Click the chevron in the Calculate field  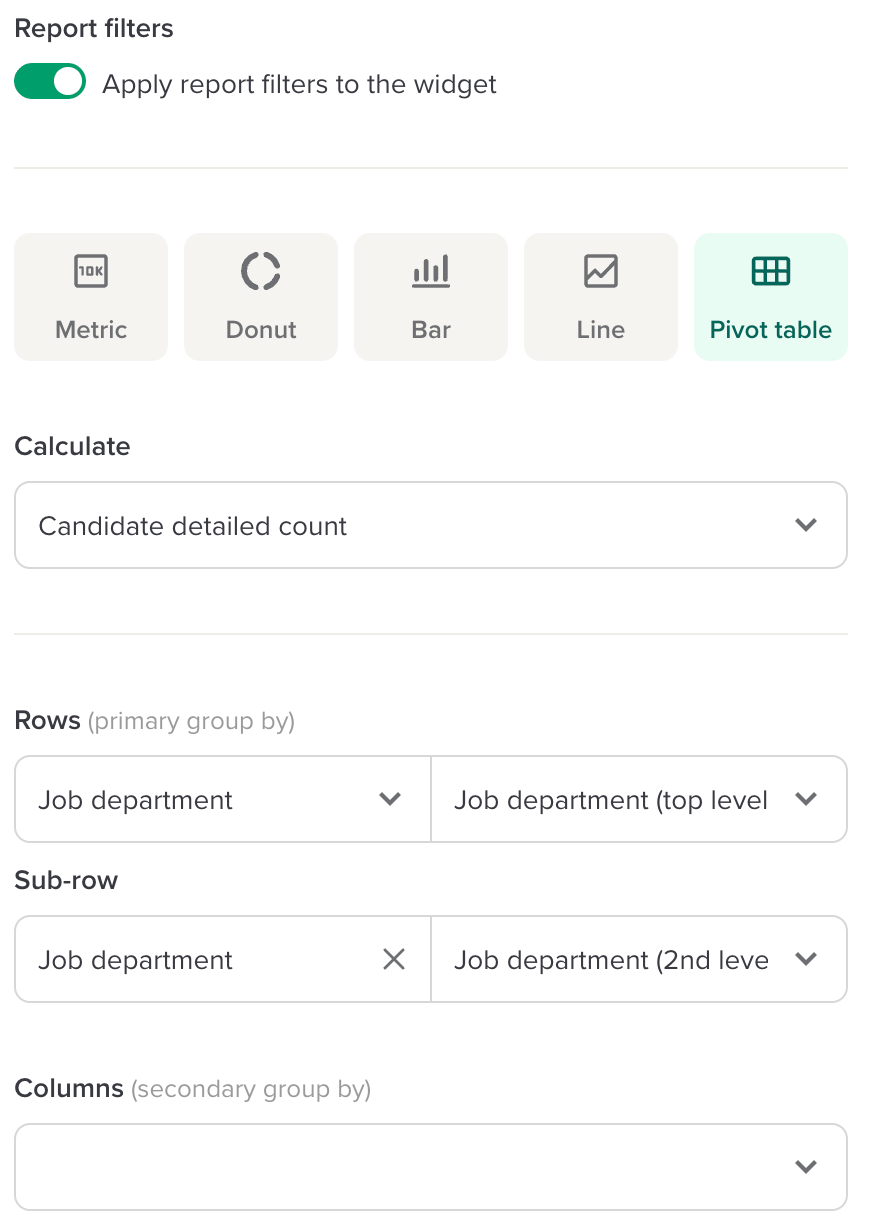click(x=806, y=525)
